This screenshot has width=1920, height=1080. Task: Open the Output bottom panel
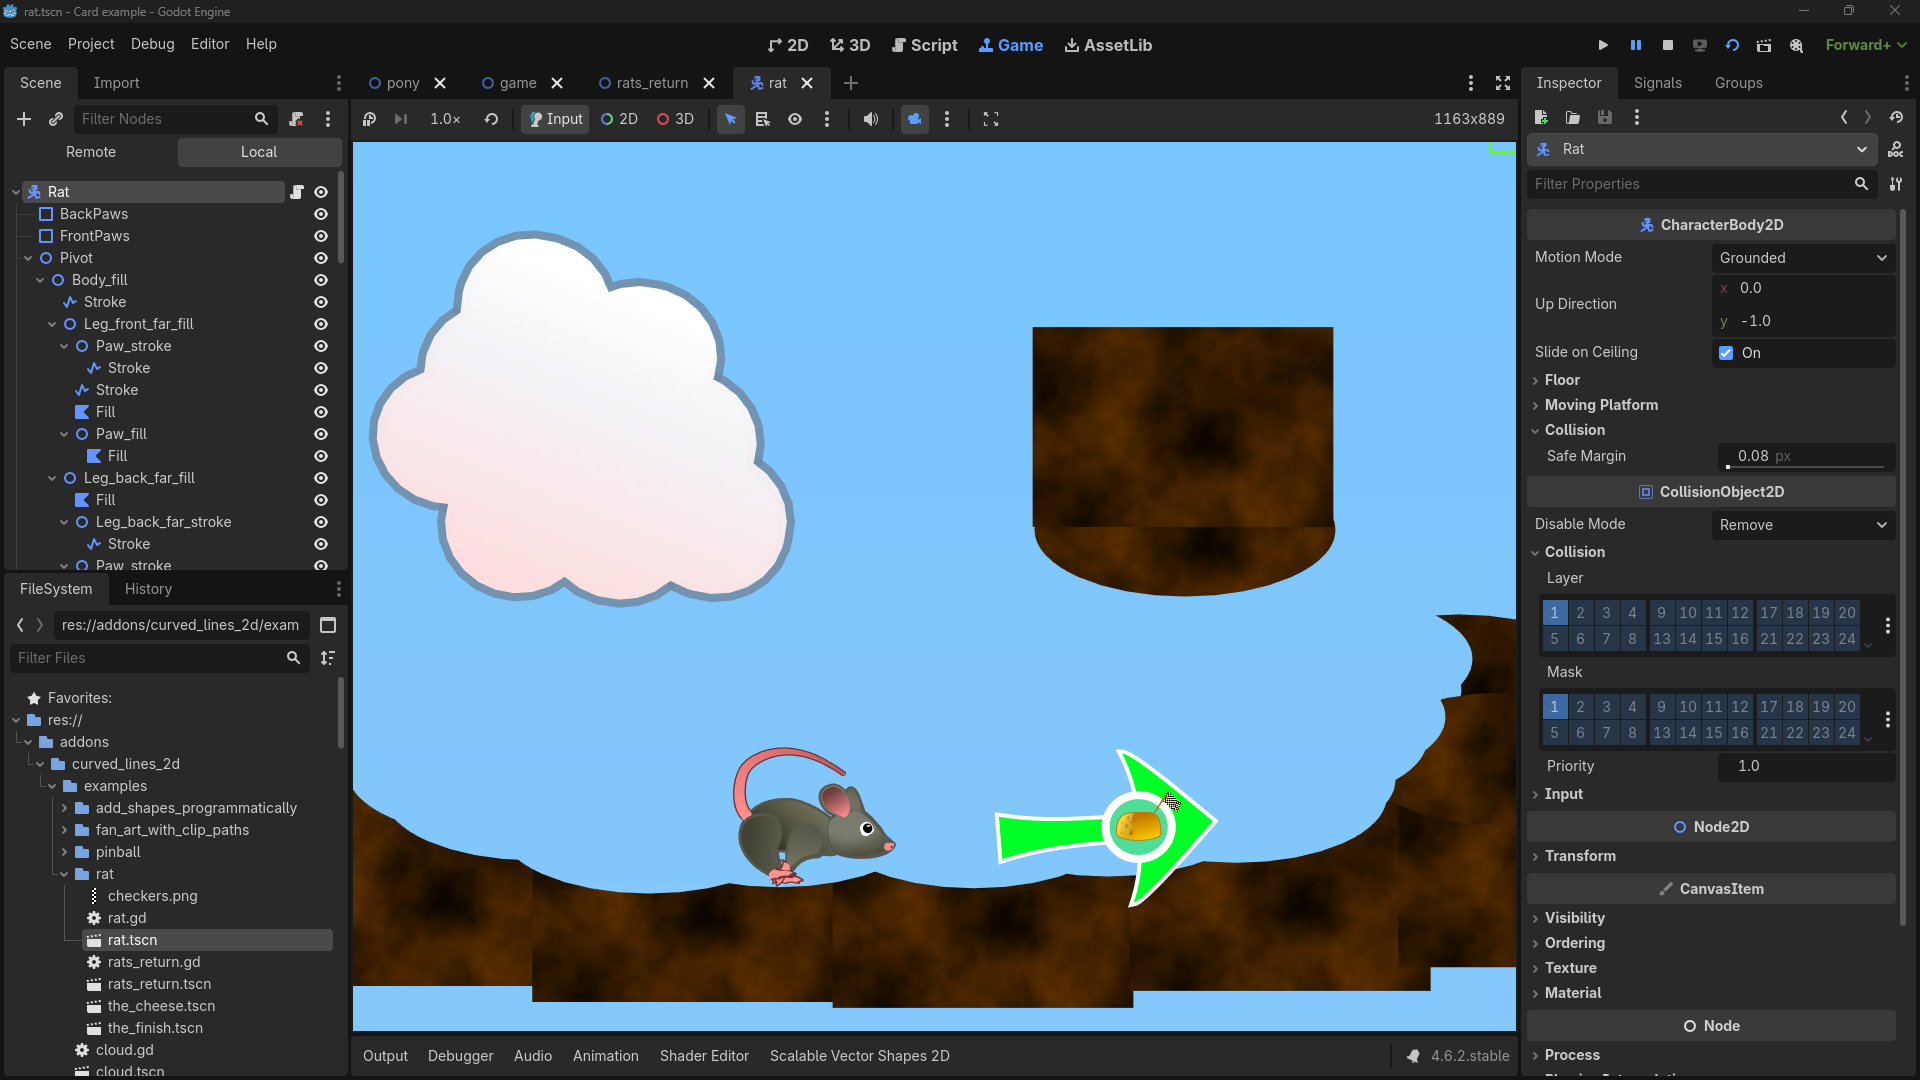[385, 1056]
